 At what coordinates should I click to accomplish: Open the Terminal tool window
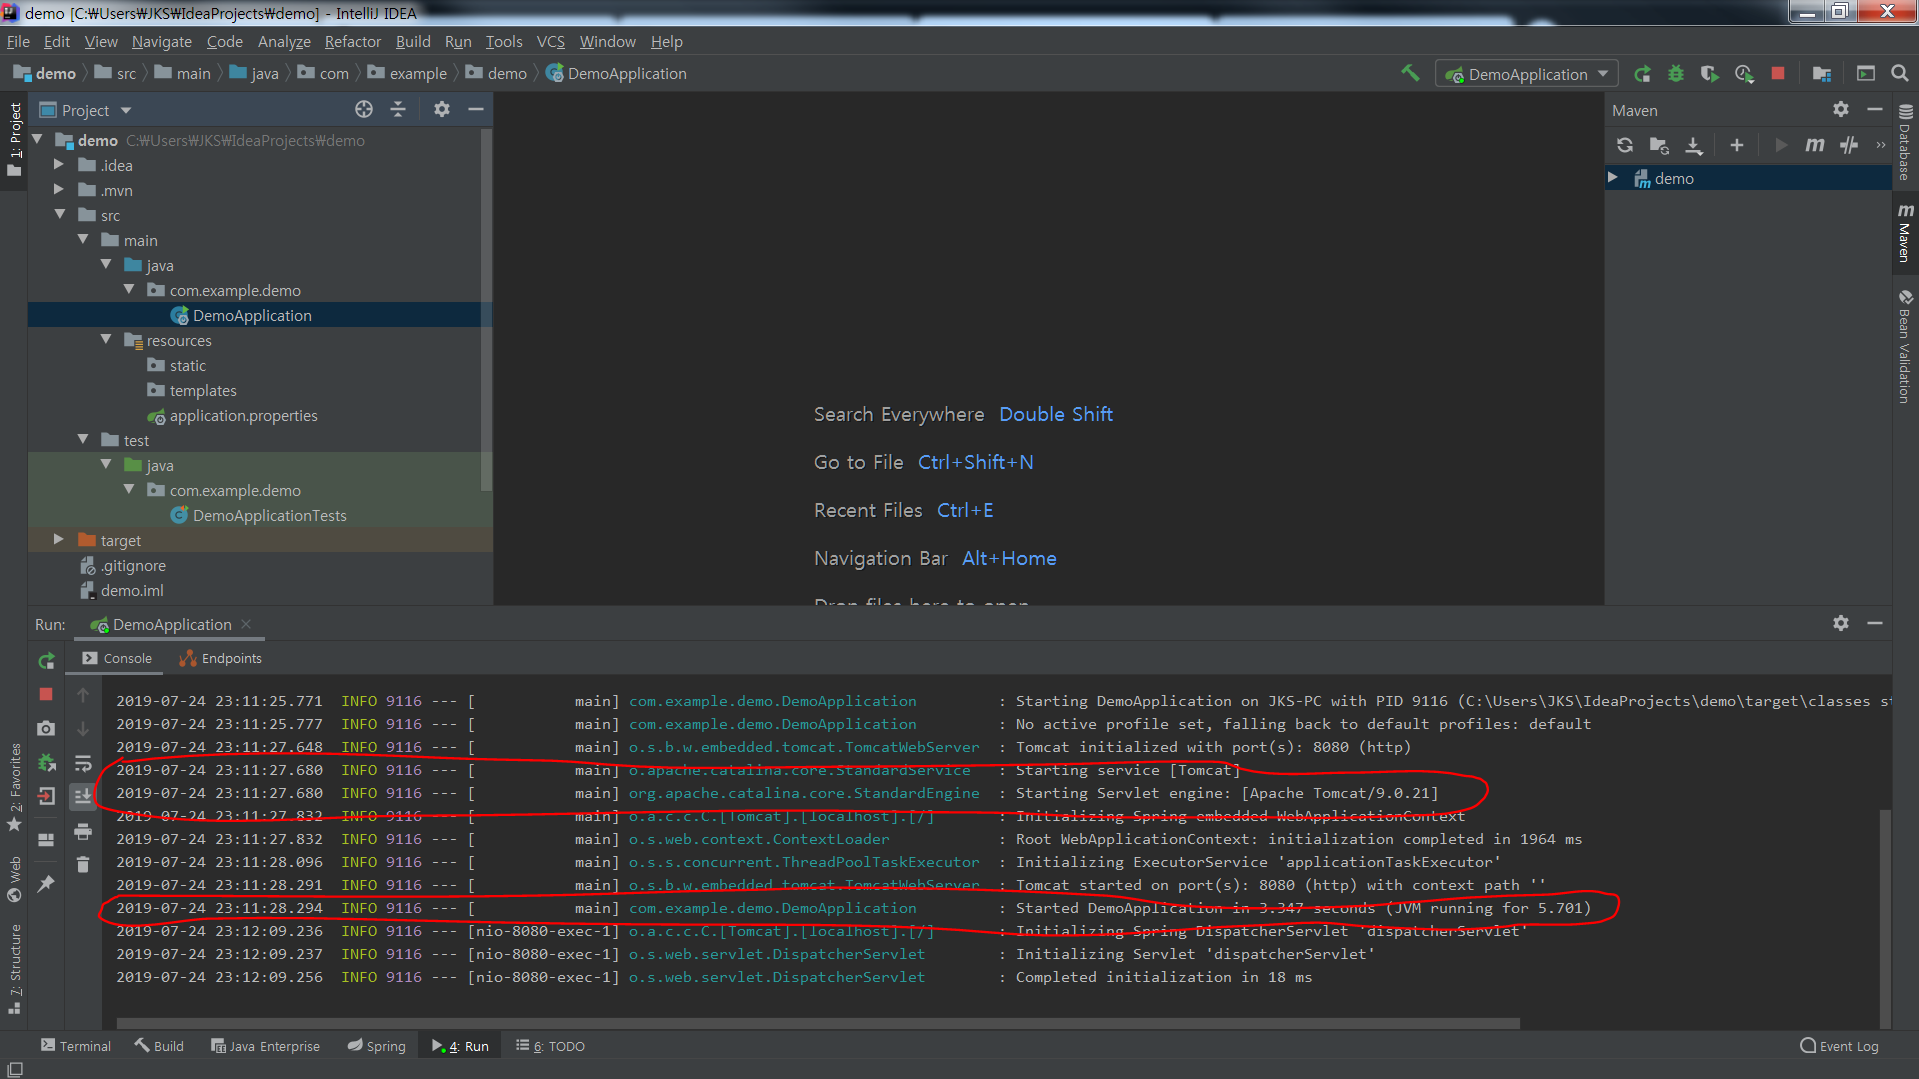(x=75, y=1046)
